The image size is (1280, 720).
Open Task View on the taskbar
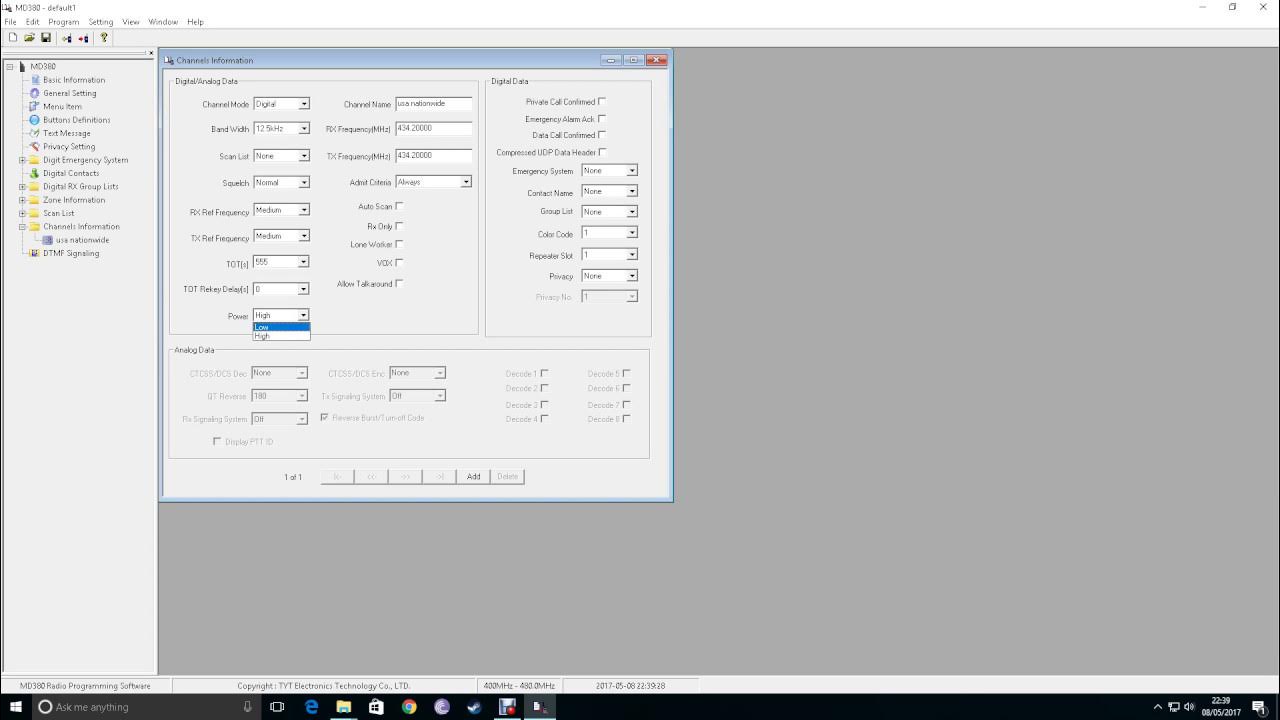[x=277, y=707]
